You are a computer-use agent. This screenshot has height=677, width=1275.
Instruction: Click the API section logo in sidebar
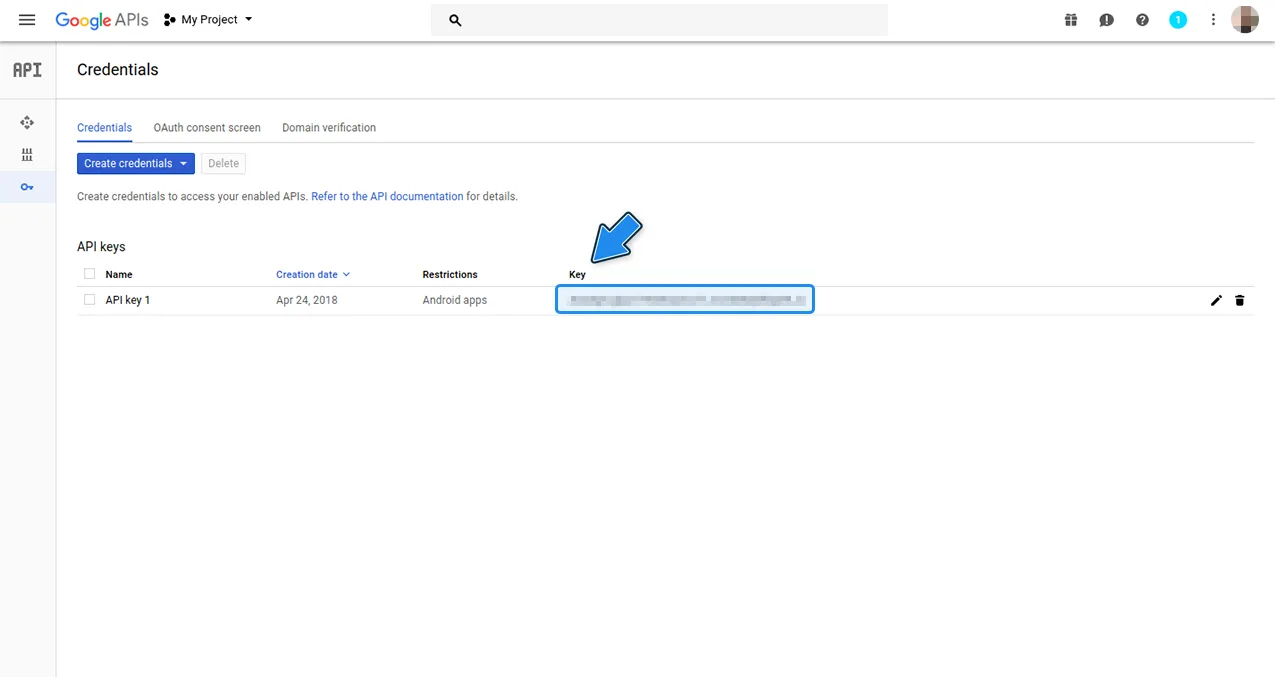point(27,70)
